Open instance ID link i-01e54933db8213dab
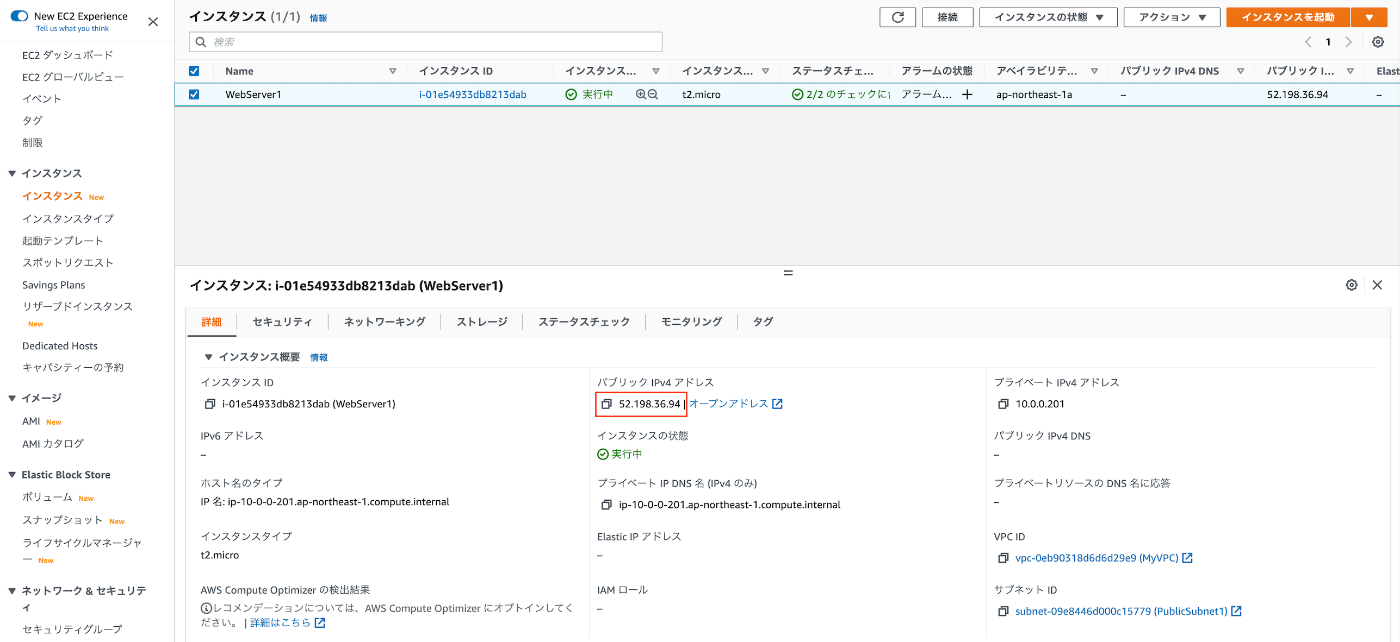The image size is (1400, 642). click(472, 94)
